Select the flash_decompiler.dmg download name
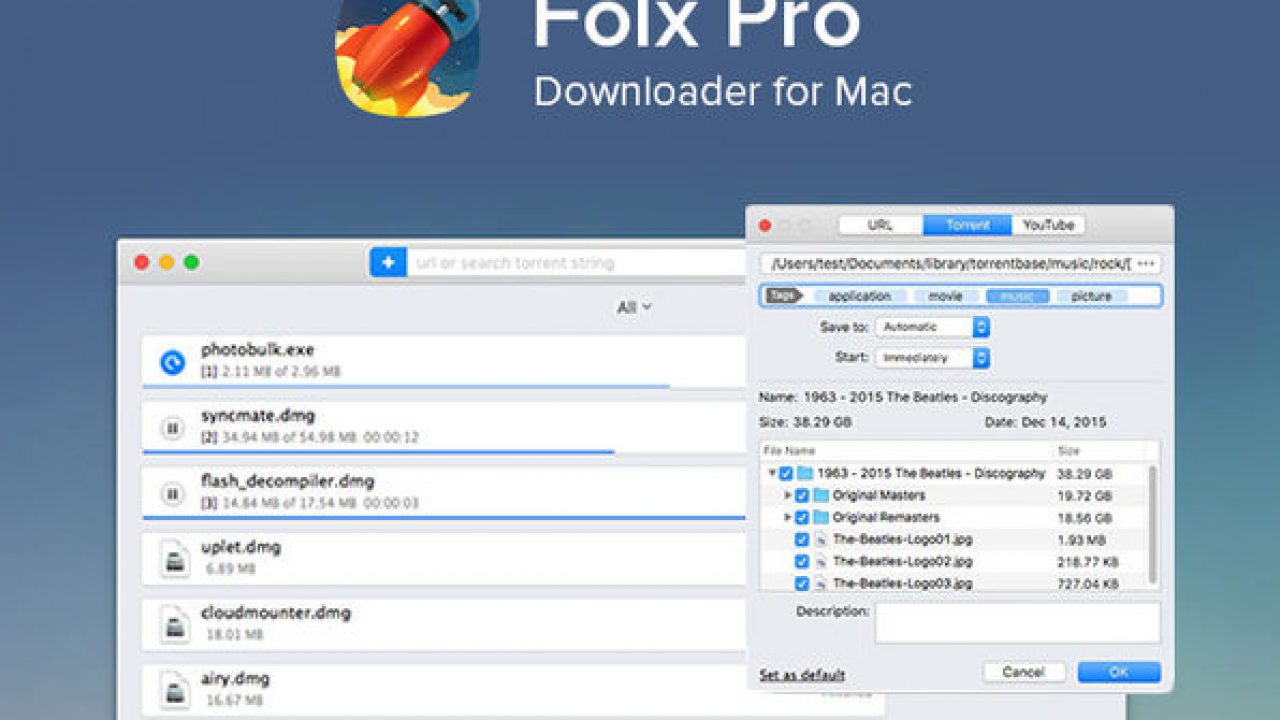 pyautogui.click(x=288, y=481)
